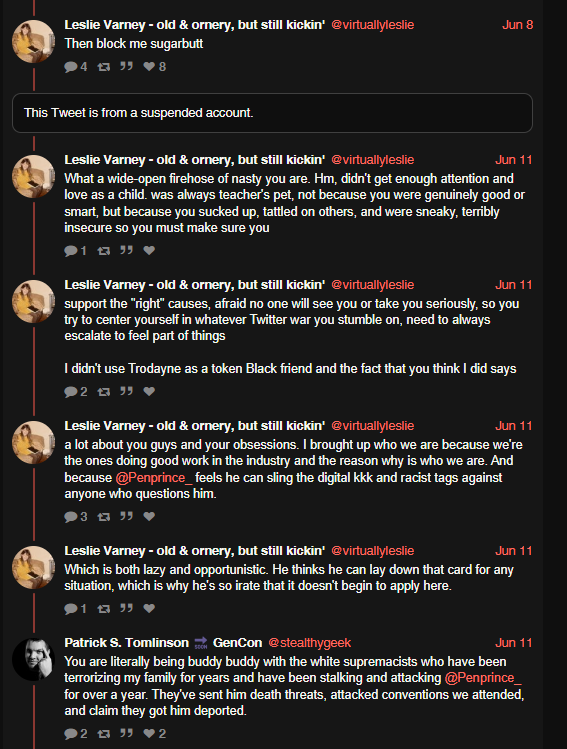Click the Jun 8 tweet date

tap(517, 25)
